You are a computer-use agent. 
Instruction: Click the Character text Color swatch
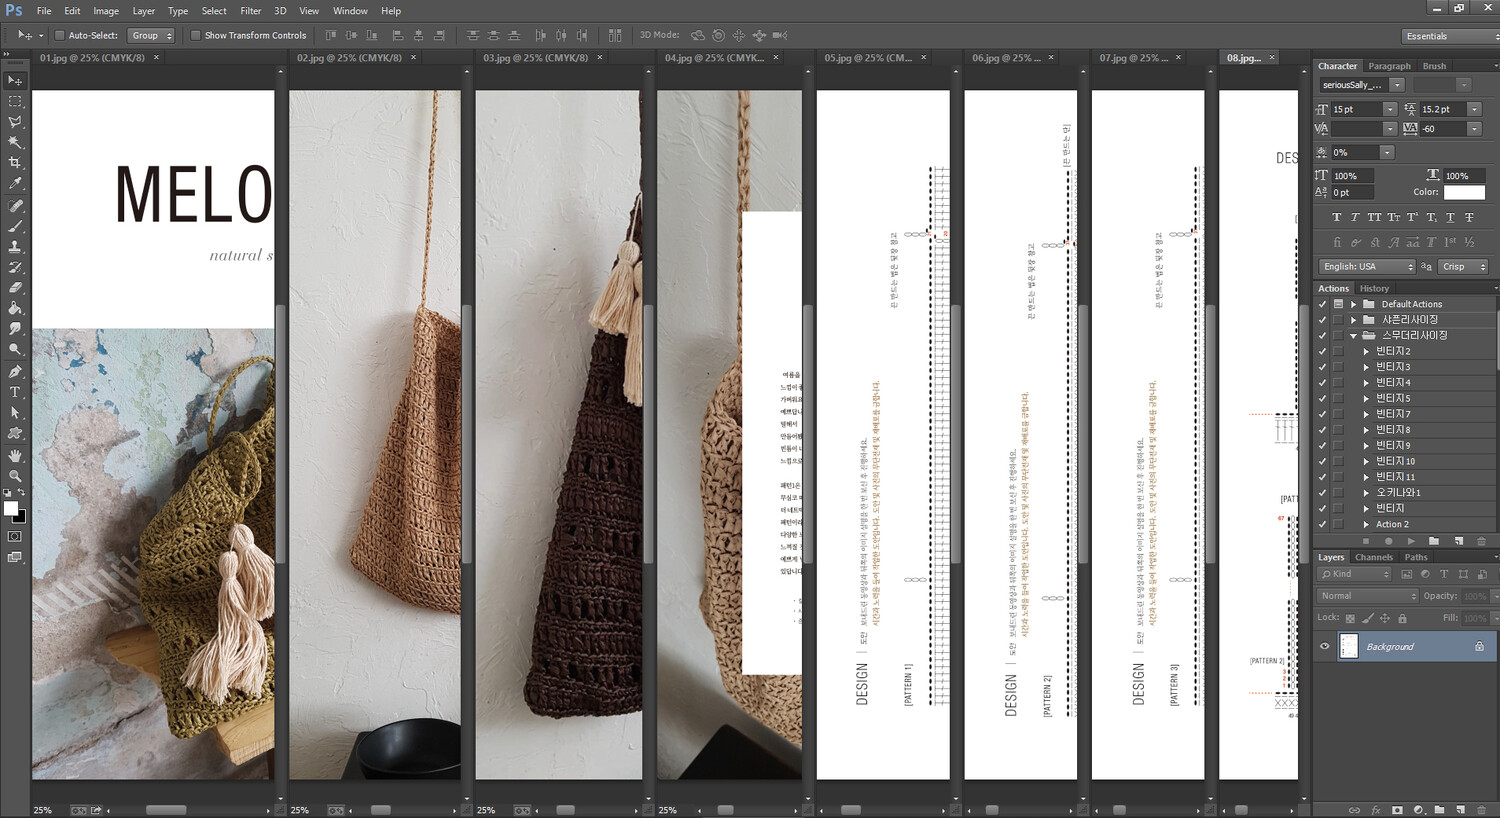click(1464, 192)
